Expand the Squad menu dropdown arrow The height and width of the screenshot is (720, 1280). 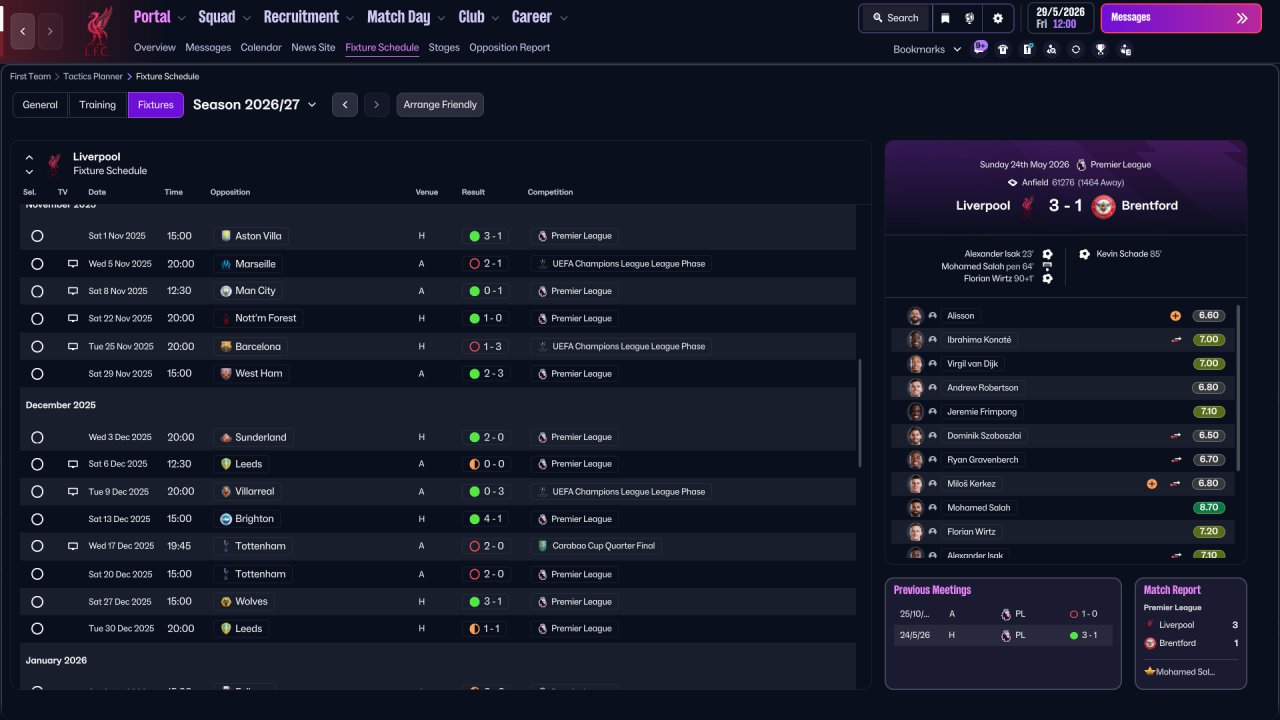(x=246, y=18)
